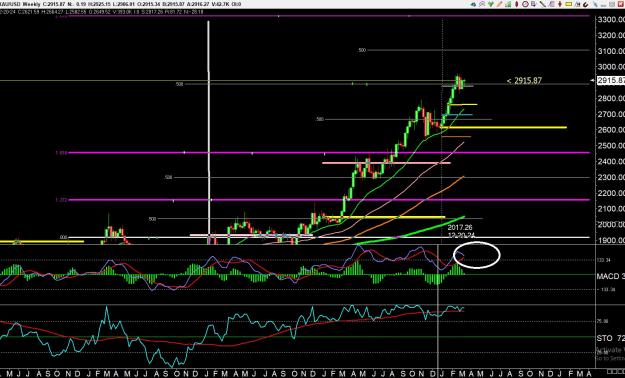Select the pencil drawing tool

click(499, 4)
